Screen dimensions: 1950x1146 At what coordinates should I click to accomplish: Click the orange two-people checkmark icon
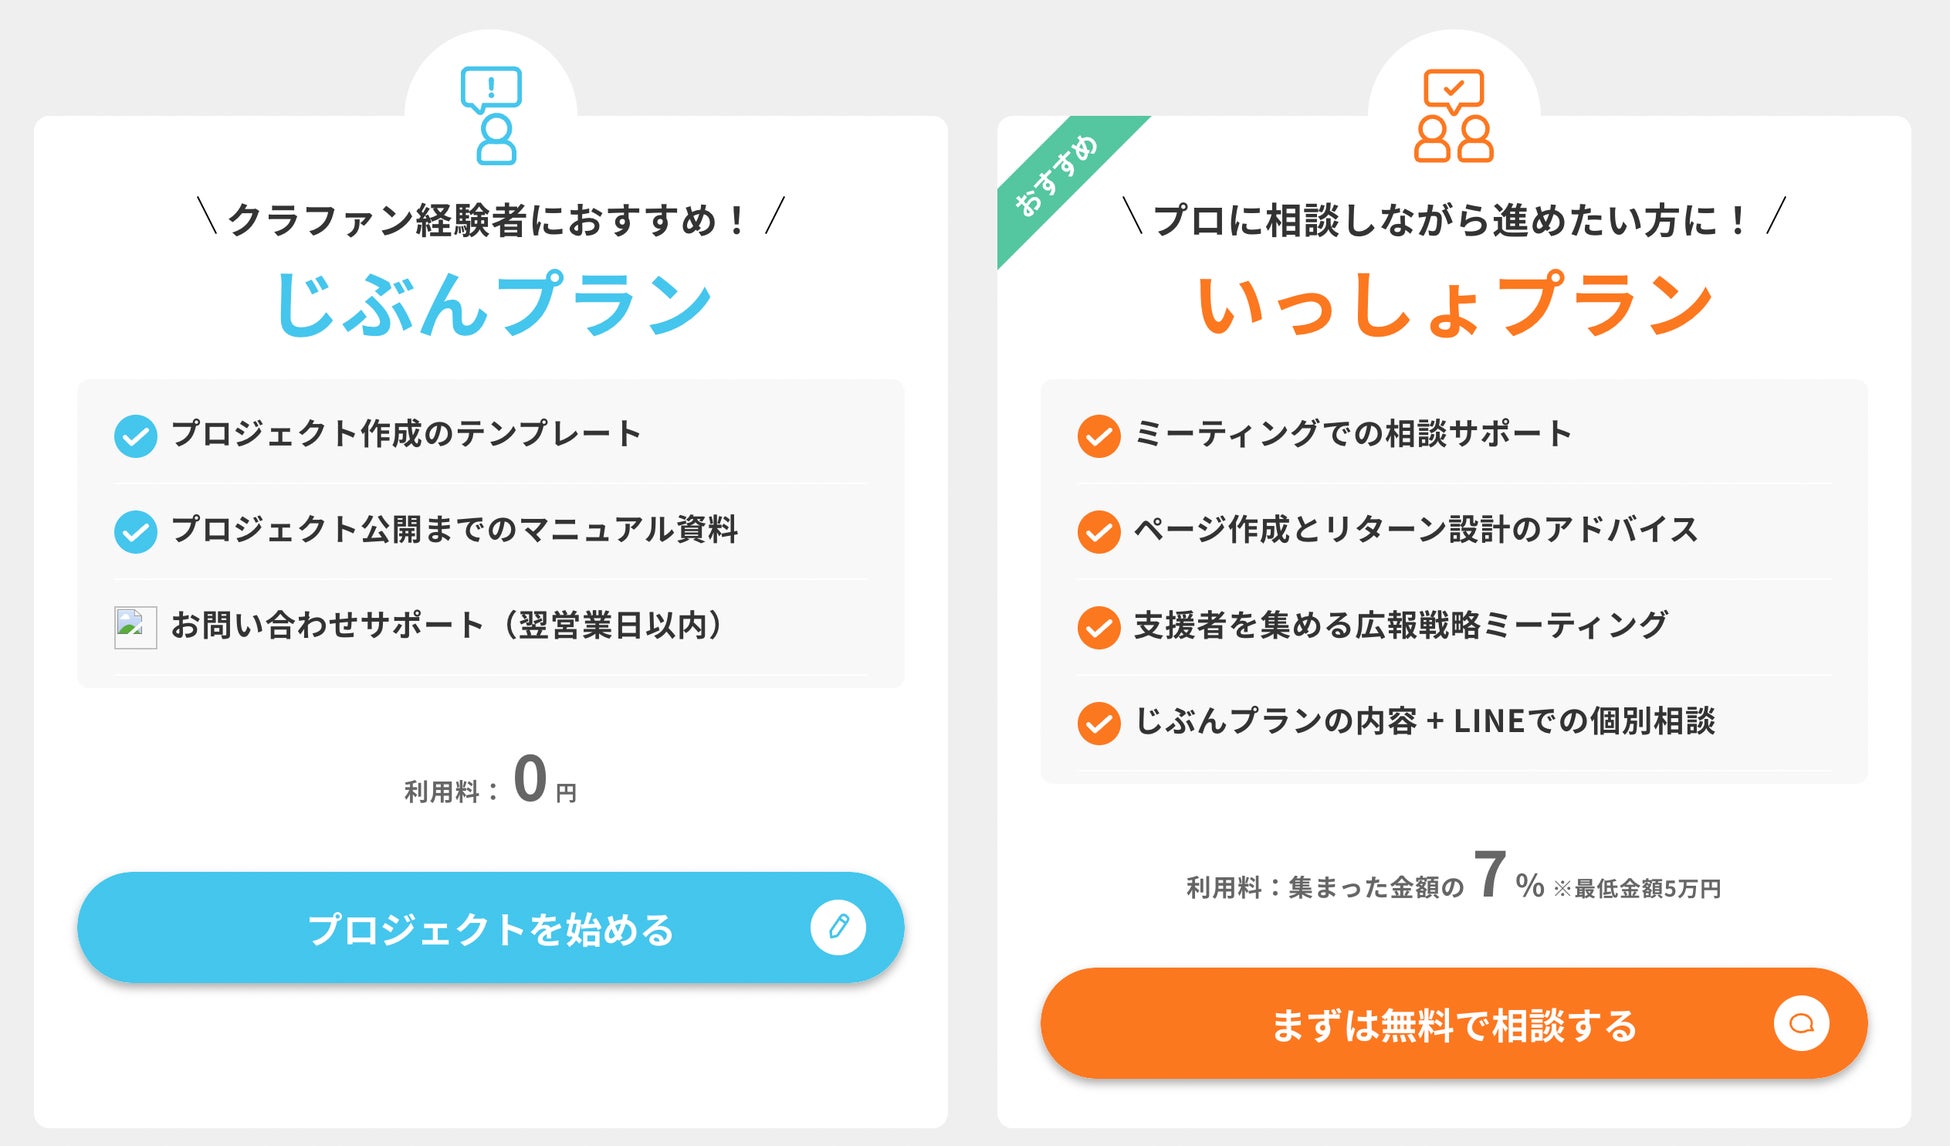[1454, 115]
